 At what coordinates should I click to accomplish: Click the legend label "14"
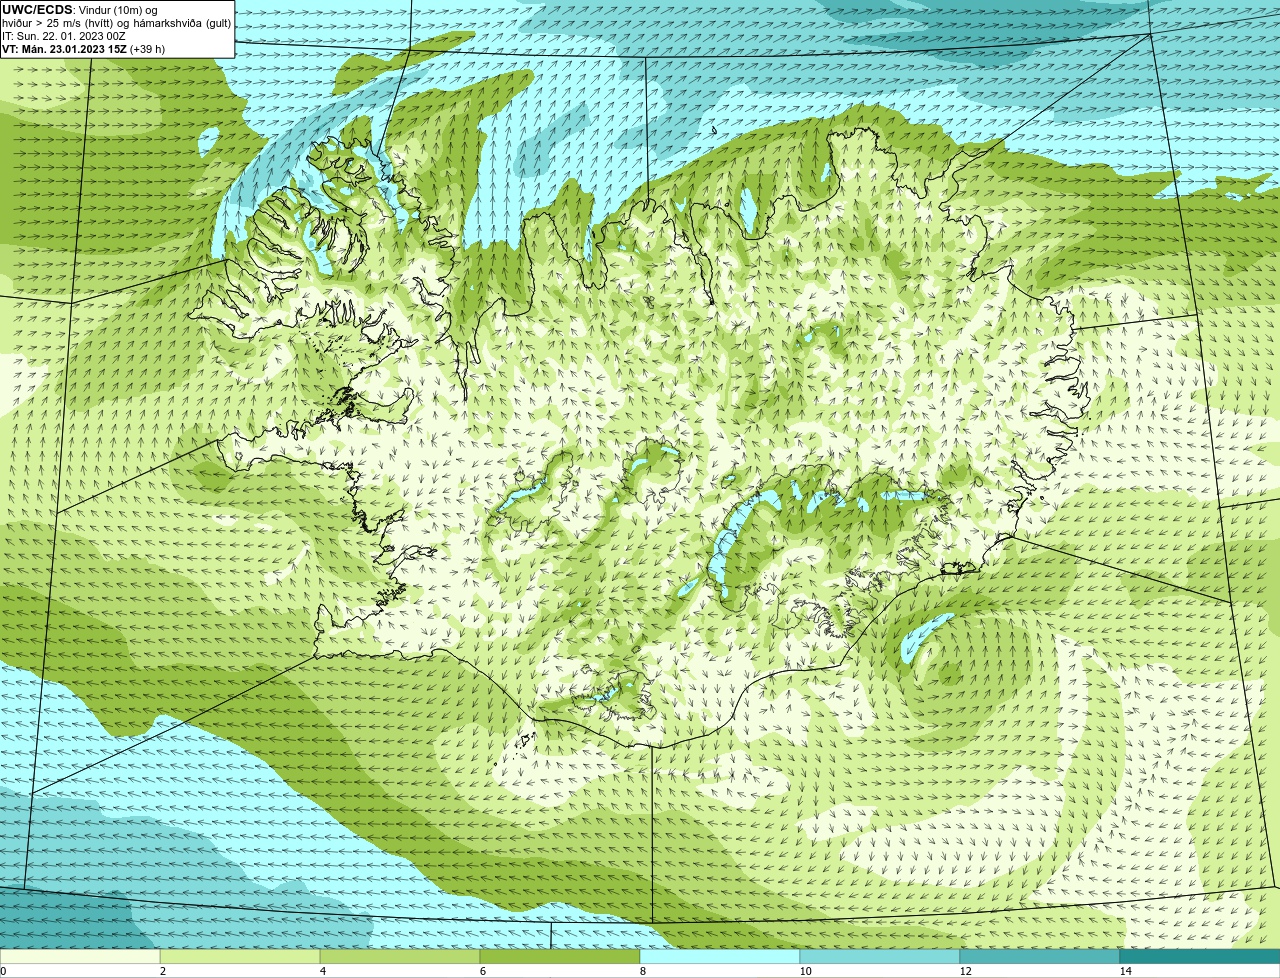(x=1125, y=971)
